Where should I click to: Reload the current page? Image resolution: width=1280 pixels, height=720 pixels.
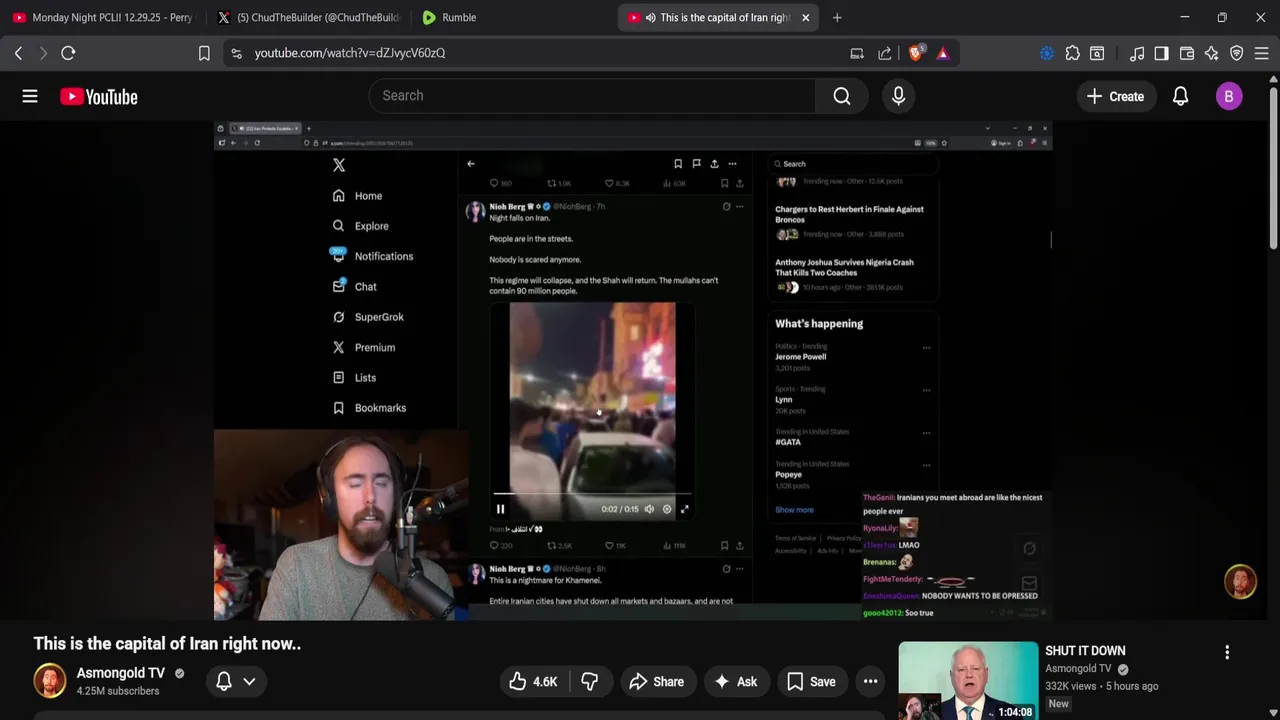point(68,53)
